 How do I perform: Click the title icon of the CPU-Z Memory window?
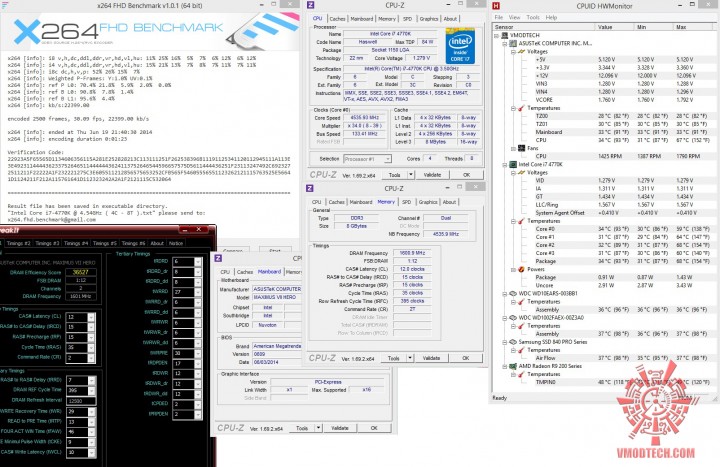pos(309,188)
